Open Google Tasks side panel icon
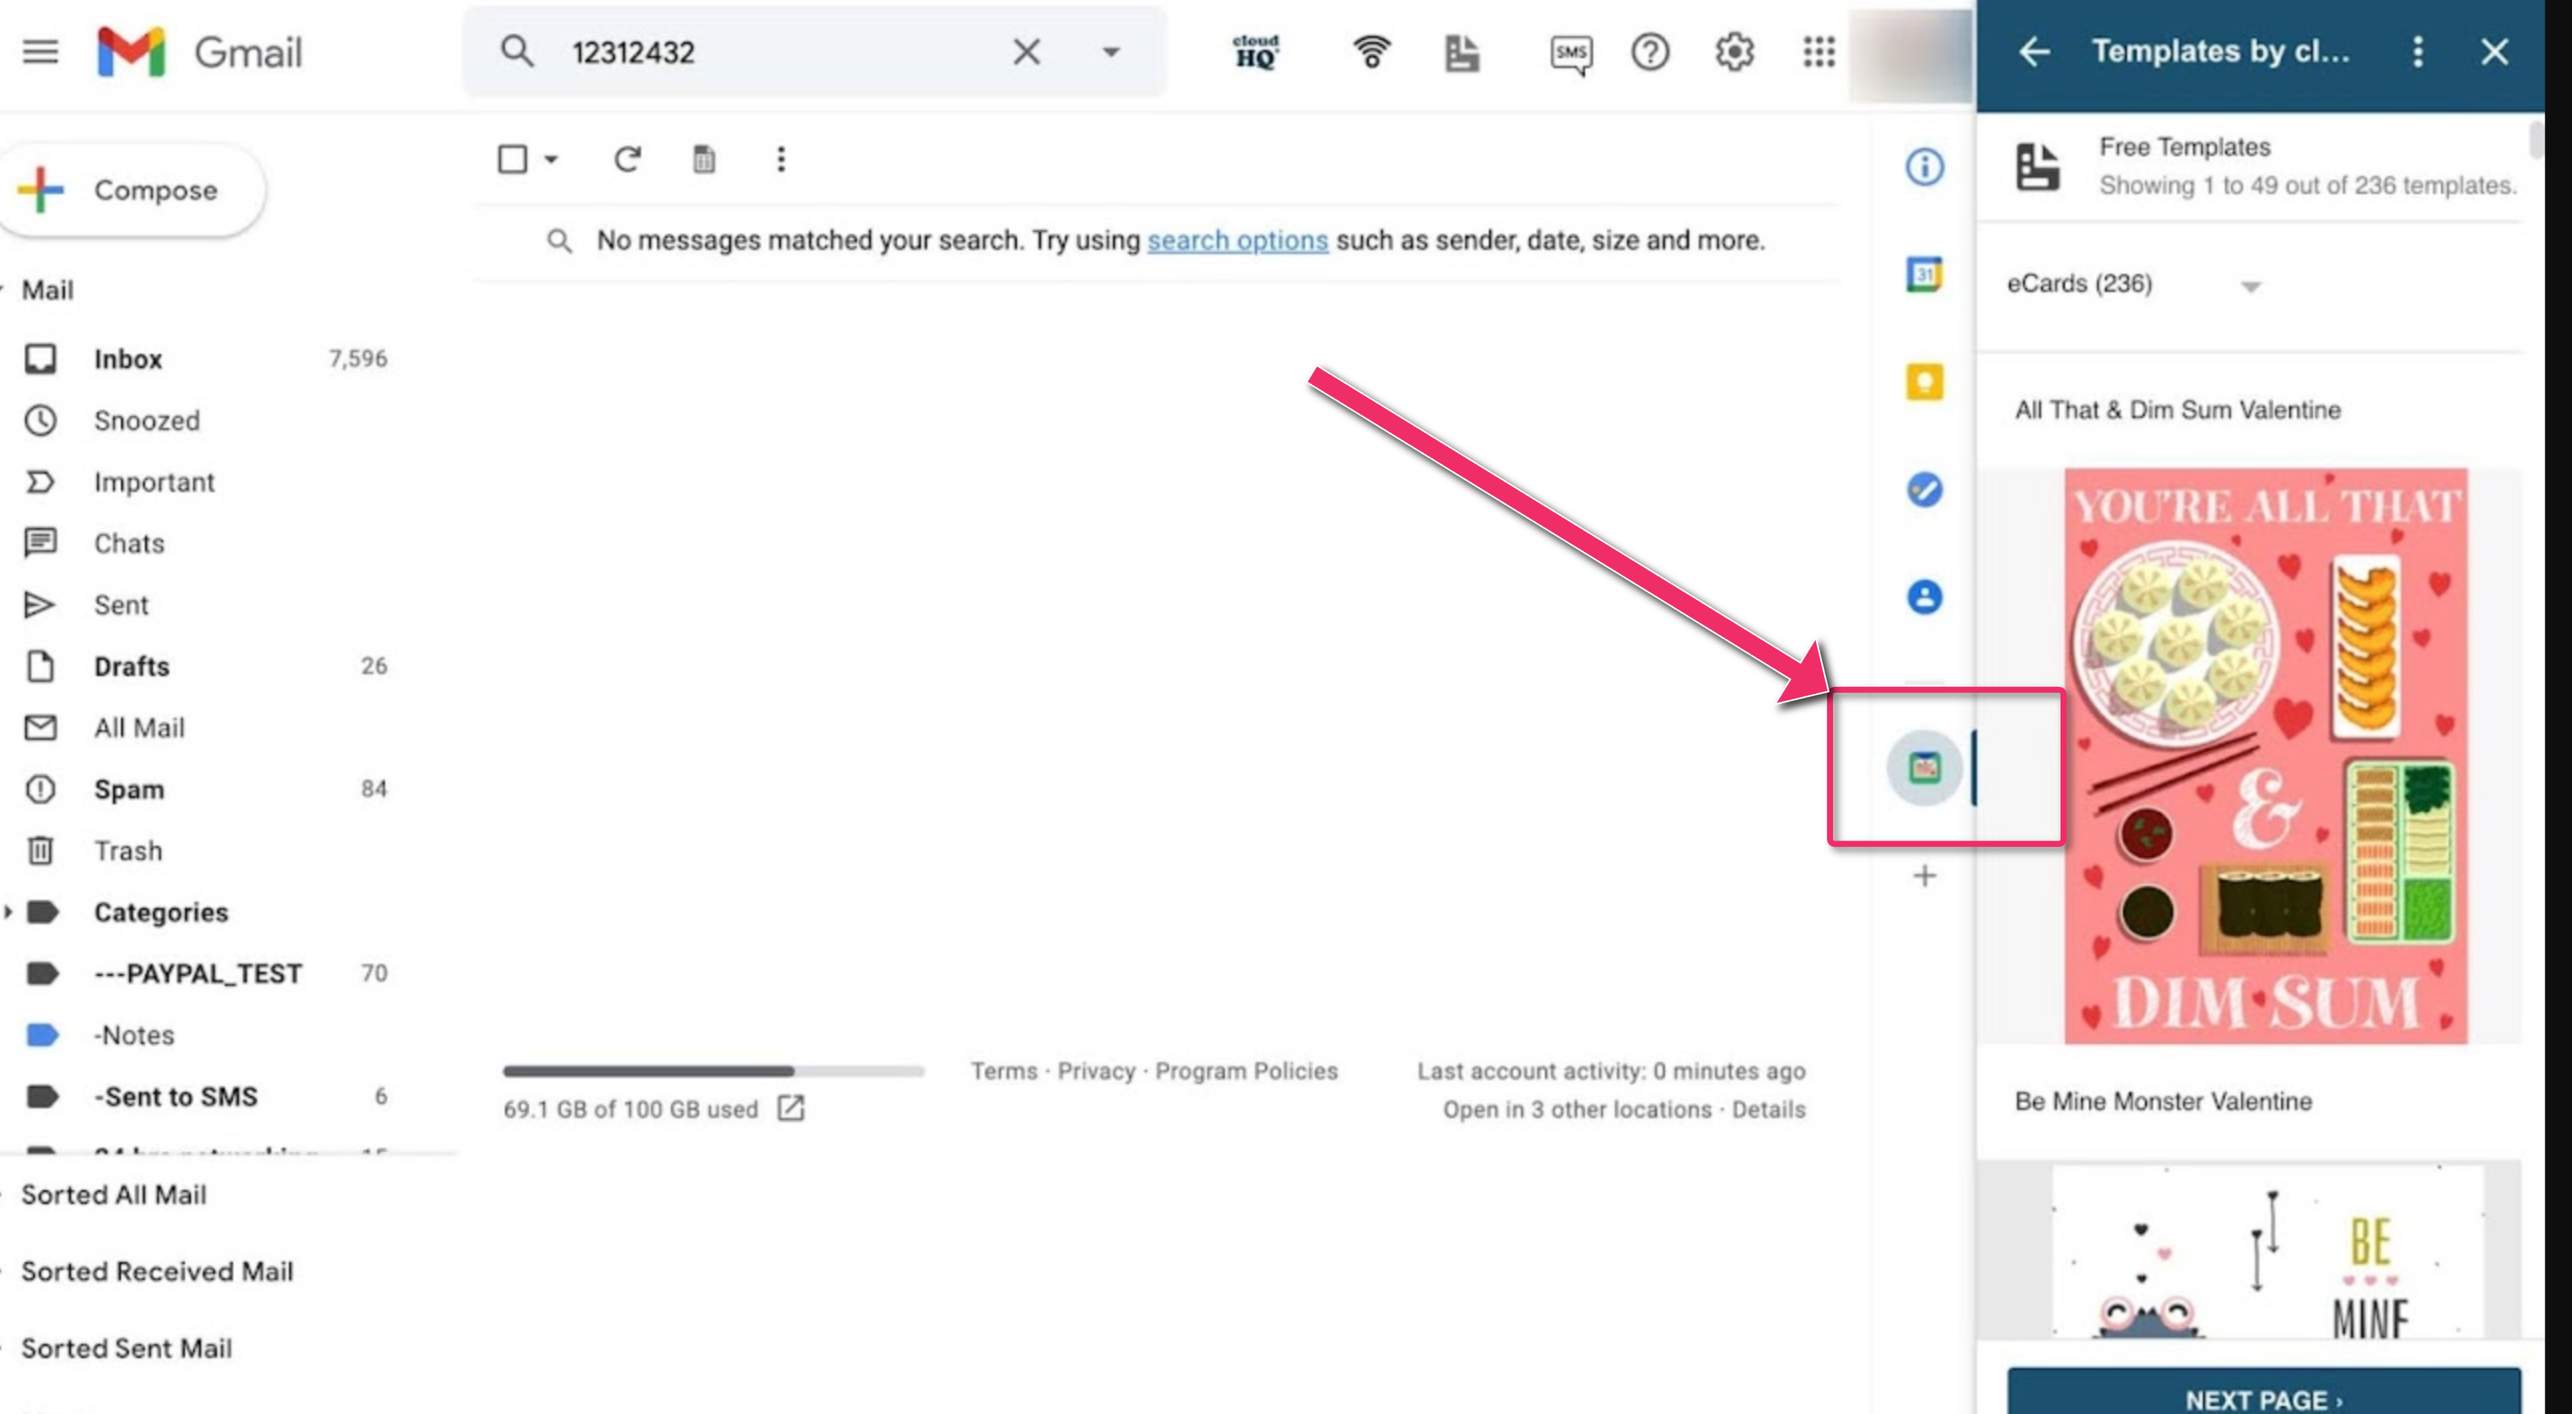This screenshot has width=2572, height=1414. tap(1924, 490)
